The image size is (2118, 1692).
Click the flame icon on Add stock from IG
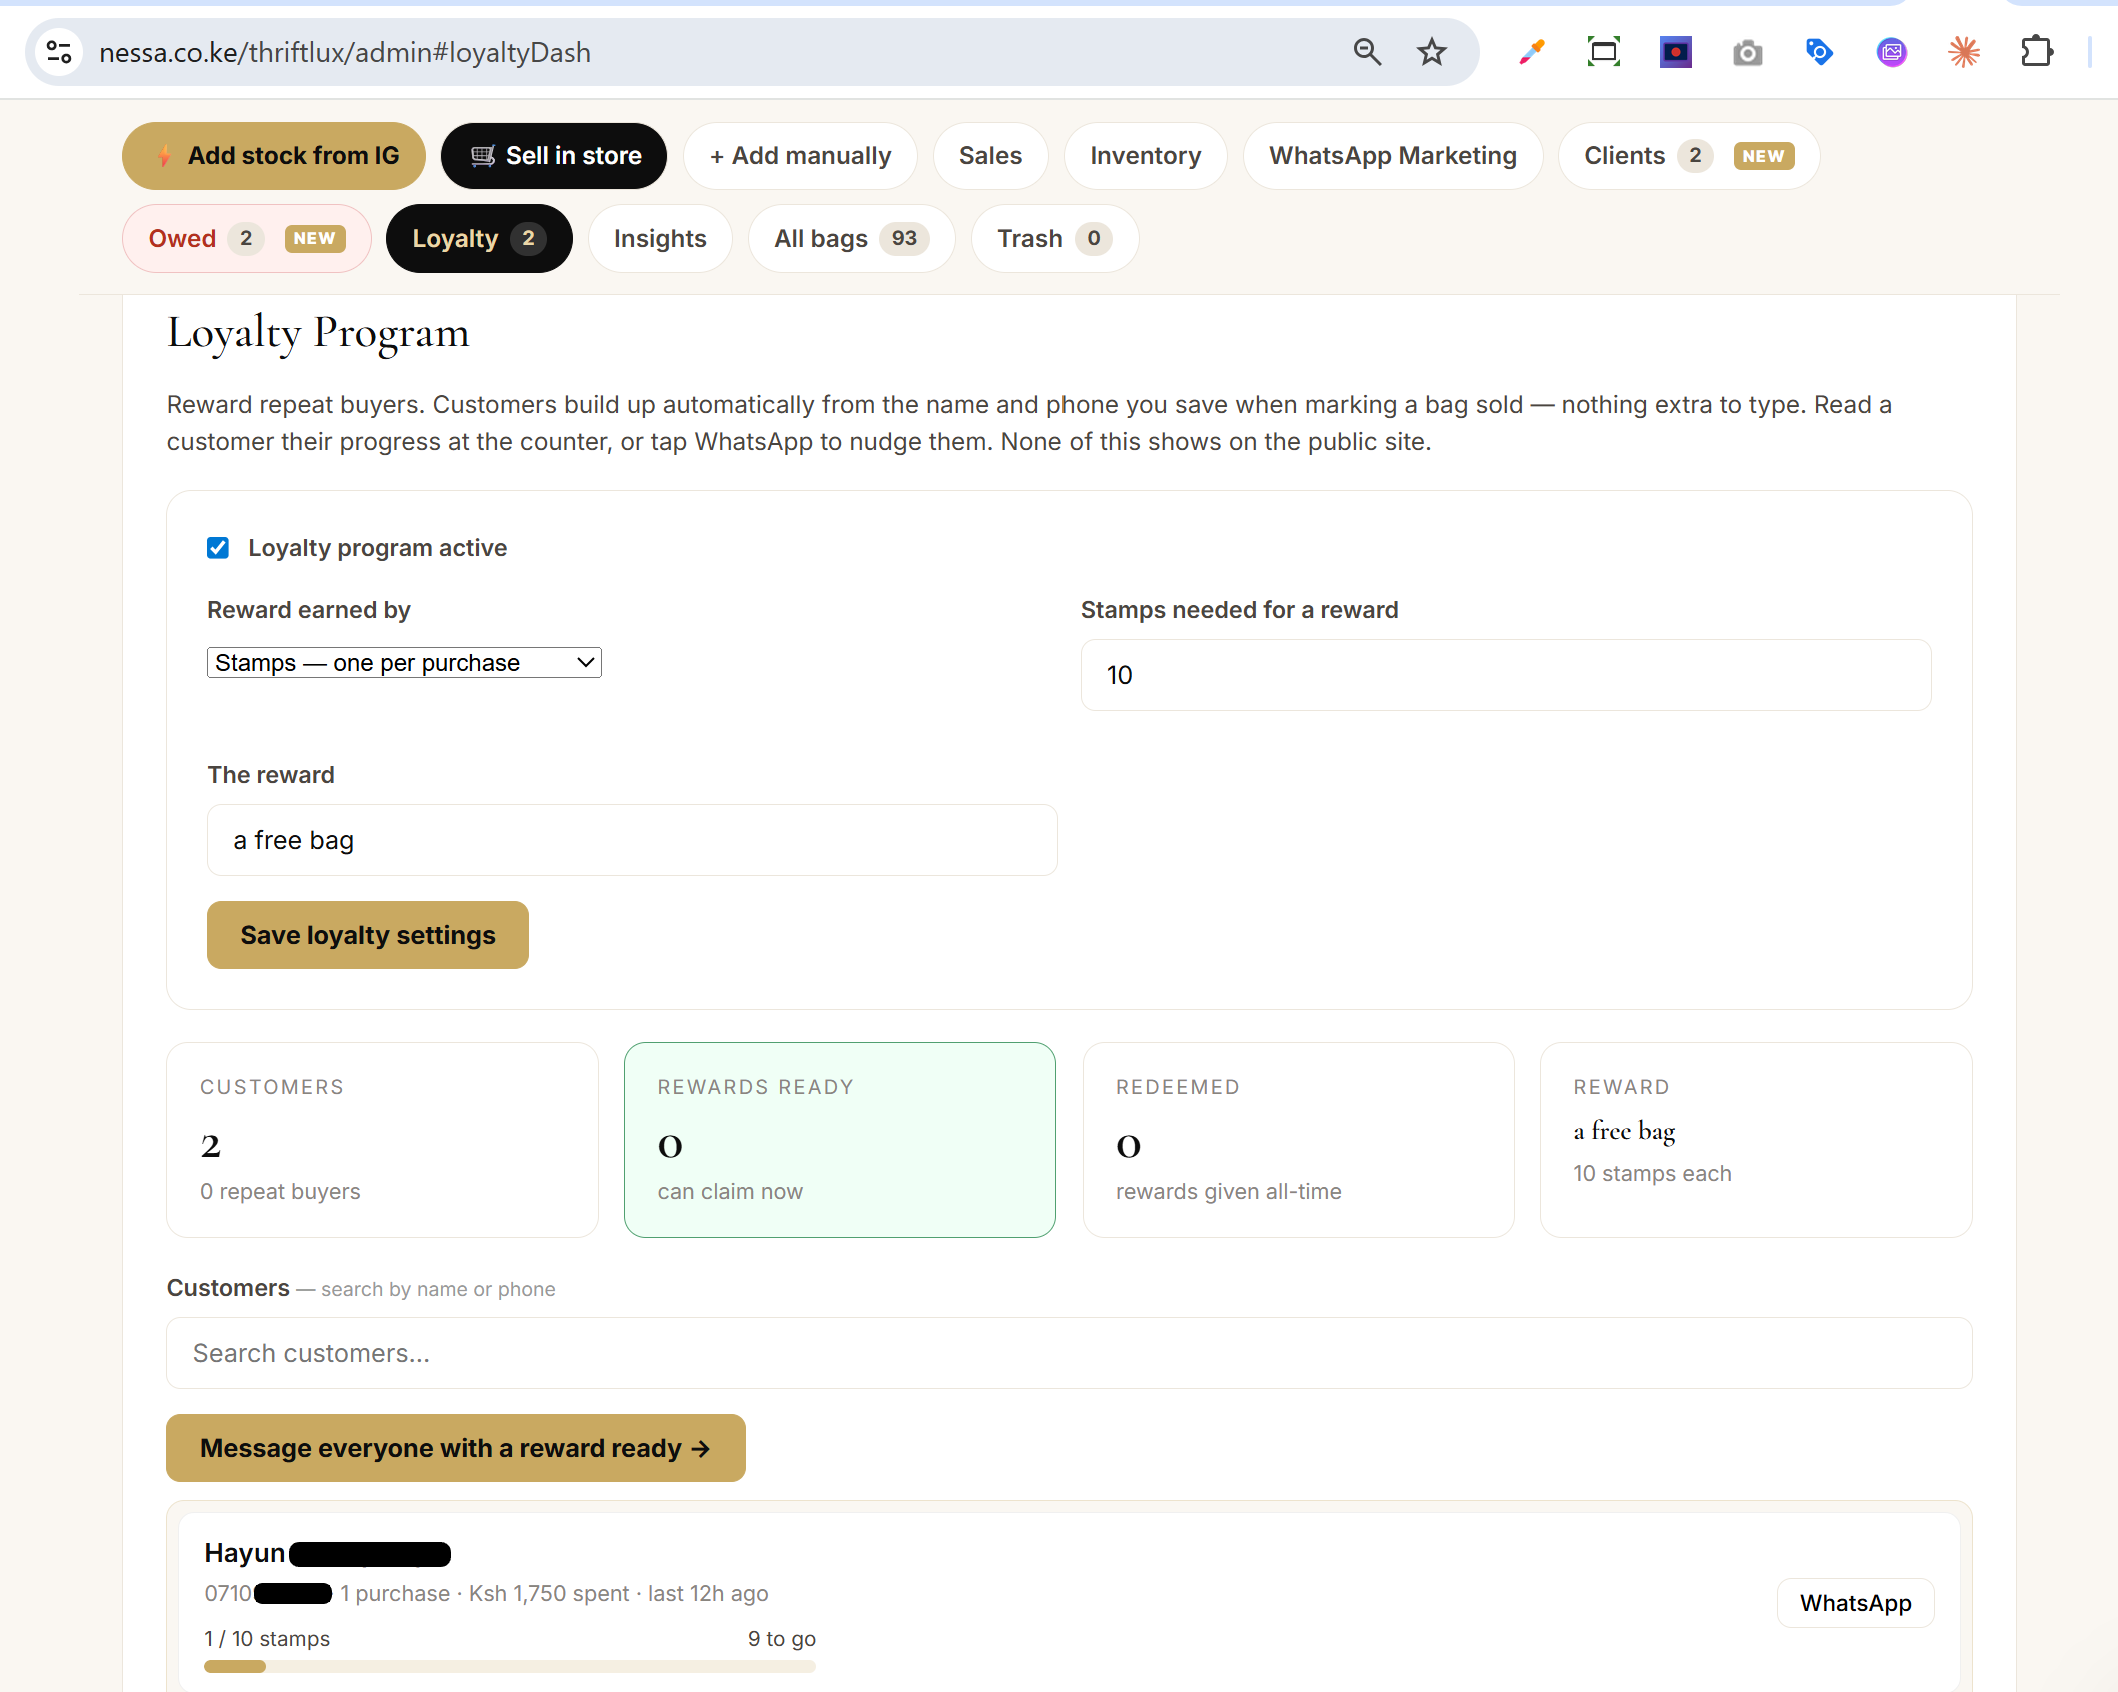[x=165, y=156]
